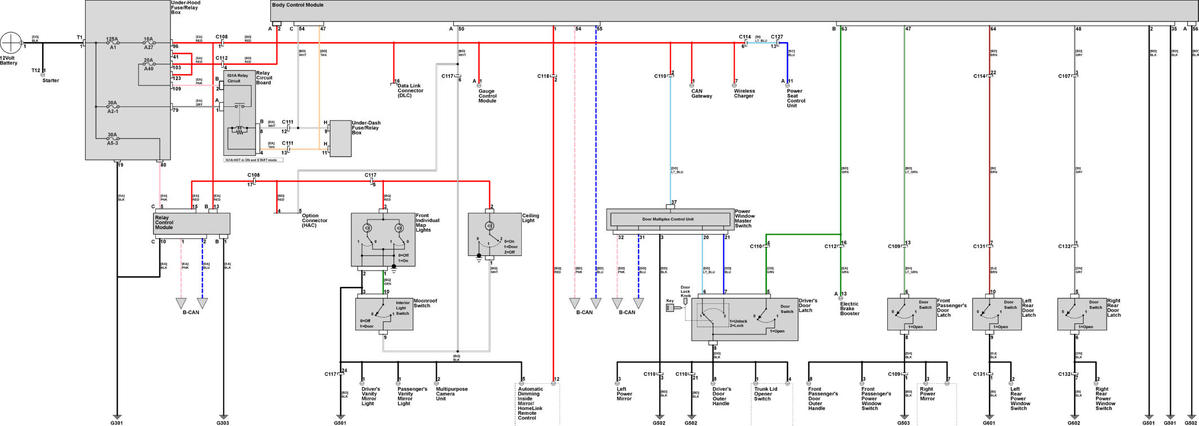Viewport: 1199px width, 426px height.
Task: Click the C107 connector label
Action: 1064,76
